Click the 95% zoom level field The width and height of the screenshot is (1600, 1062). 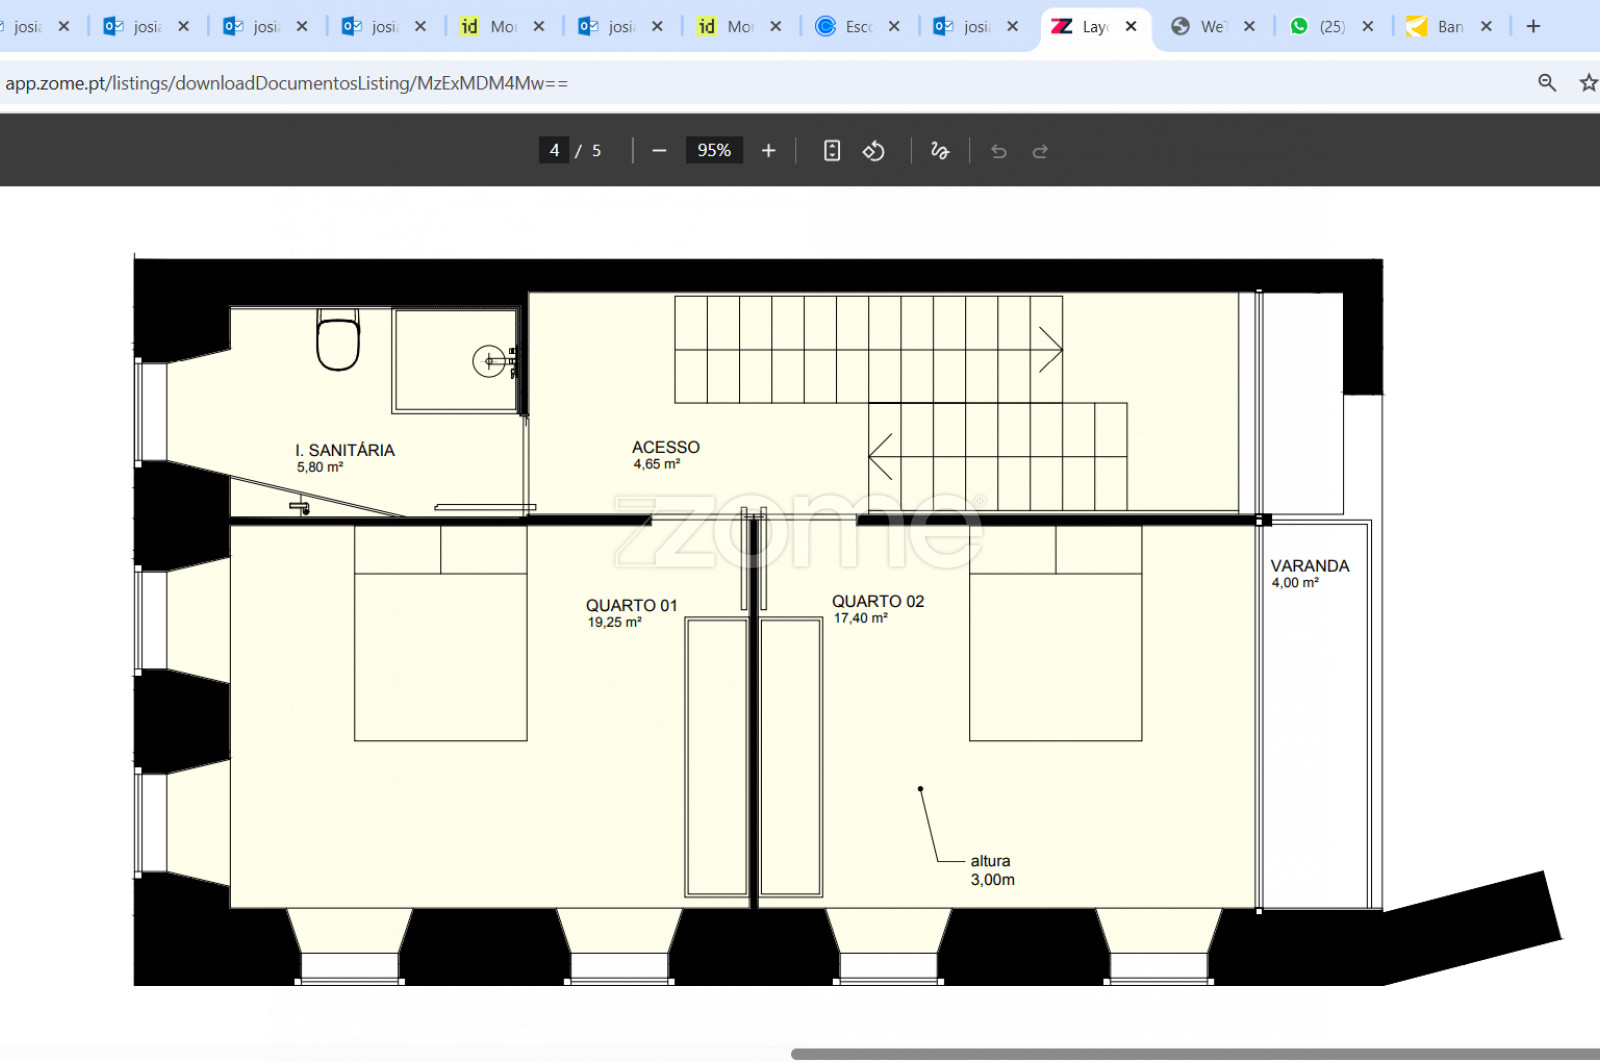point(713,151)
